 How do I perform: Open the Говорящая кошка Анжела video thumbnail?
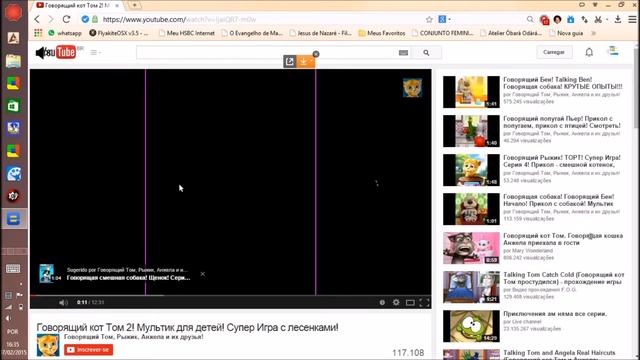coord(471,248)
